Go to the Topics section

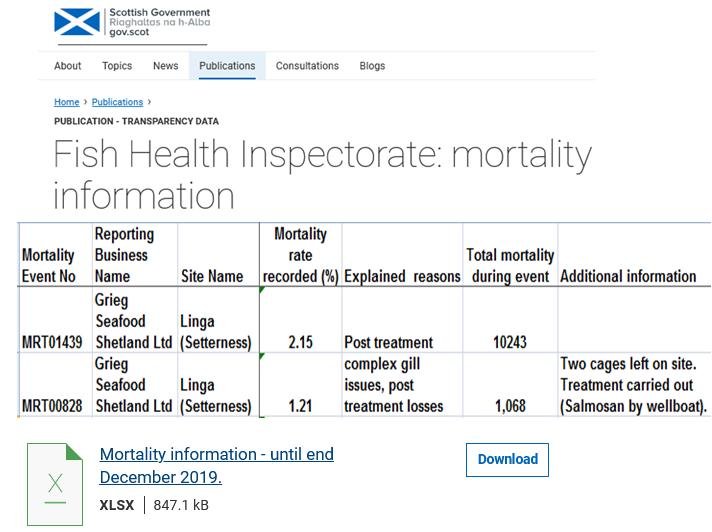pyautogui.click(x=117, y=66)
